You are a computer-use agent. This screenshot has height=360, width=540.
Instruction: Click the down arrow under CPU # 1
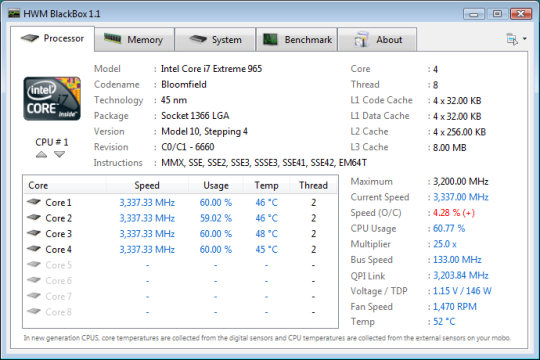pyautogui.click(x=59, y=154)
